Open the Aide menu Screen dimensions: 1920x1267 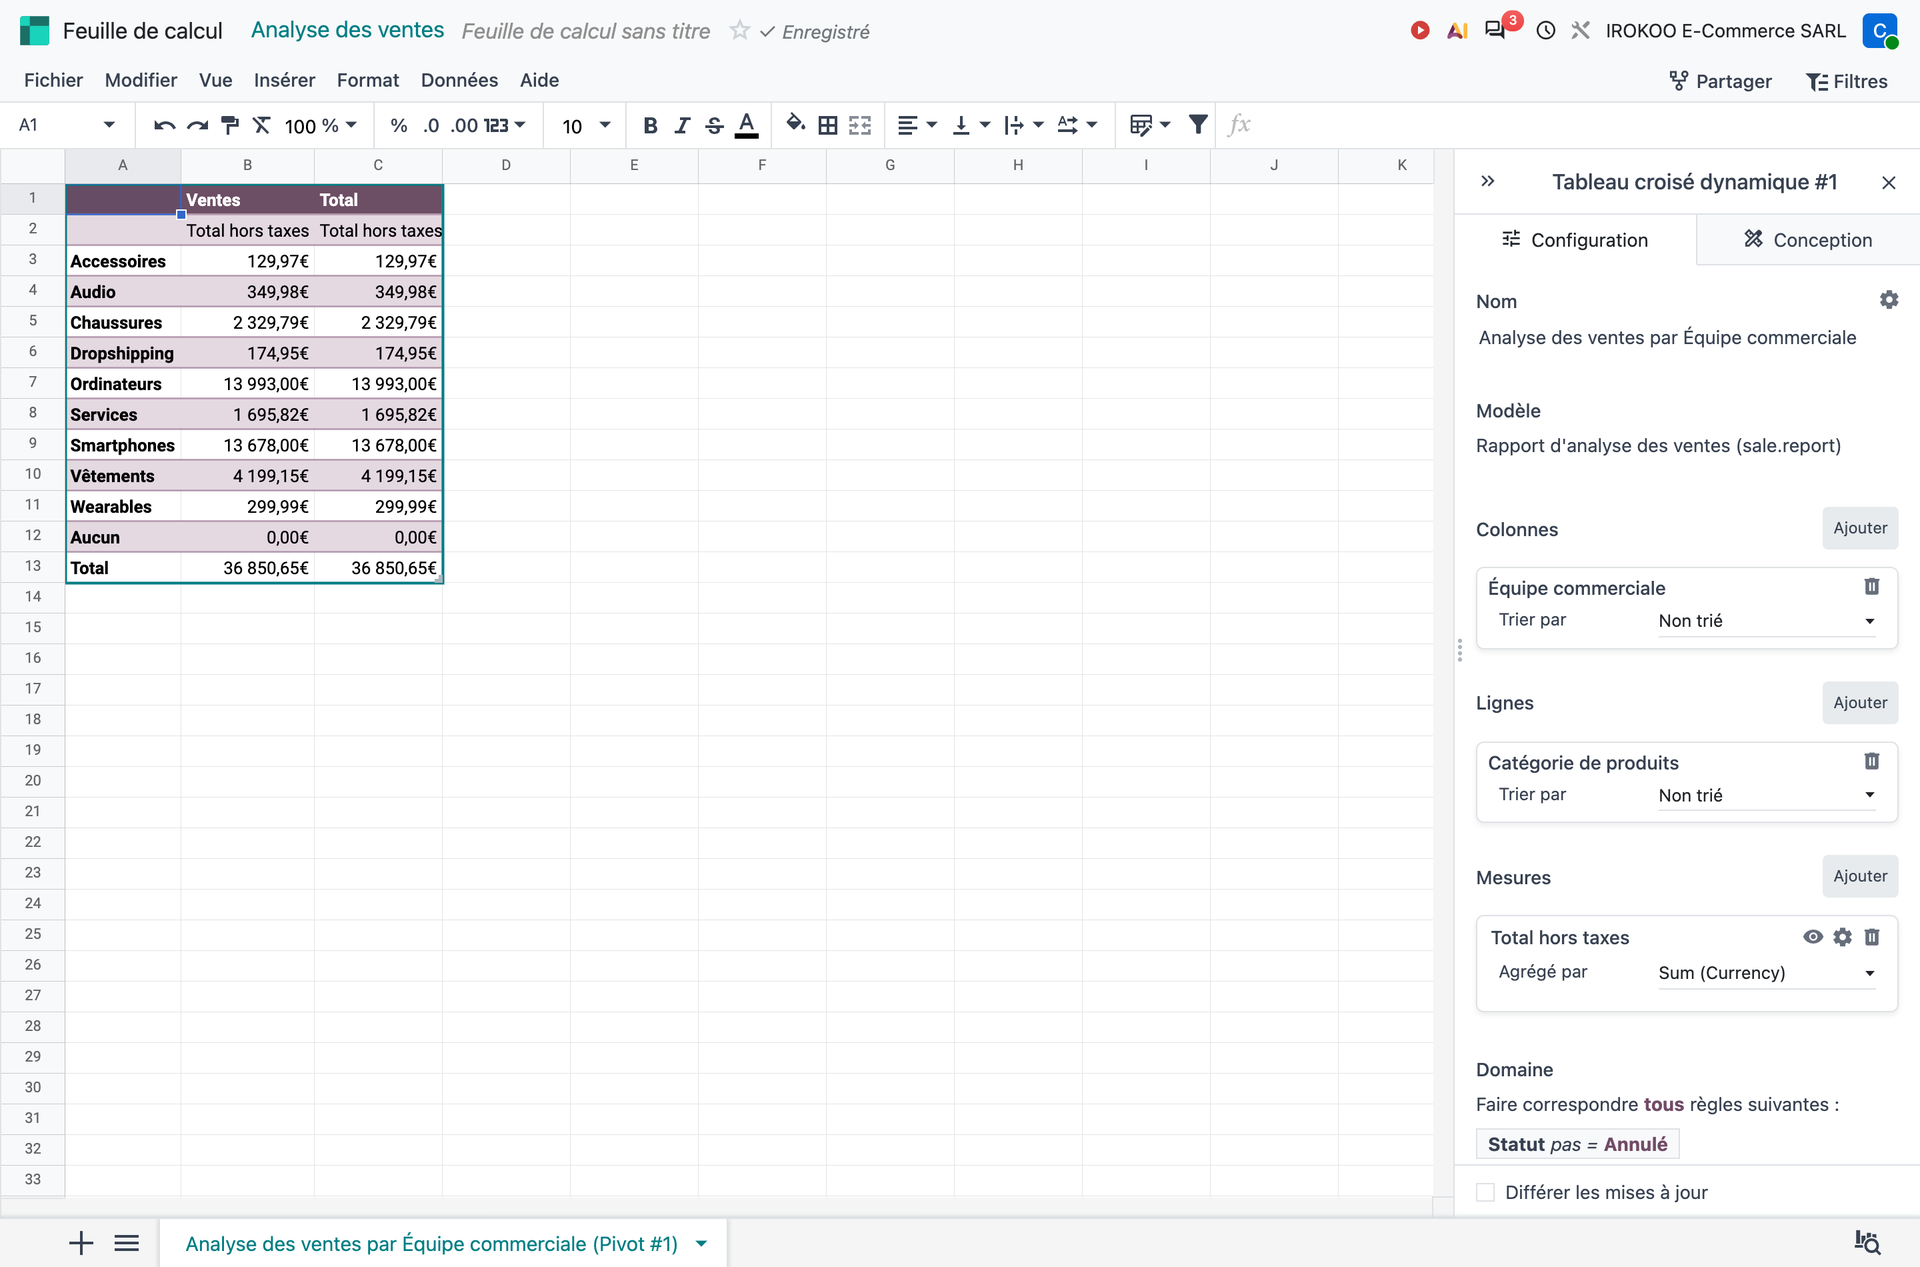(x=539, y=80)
